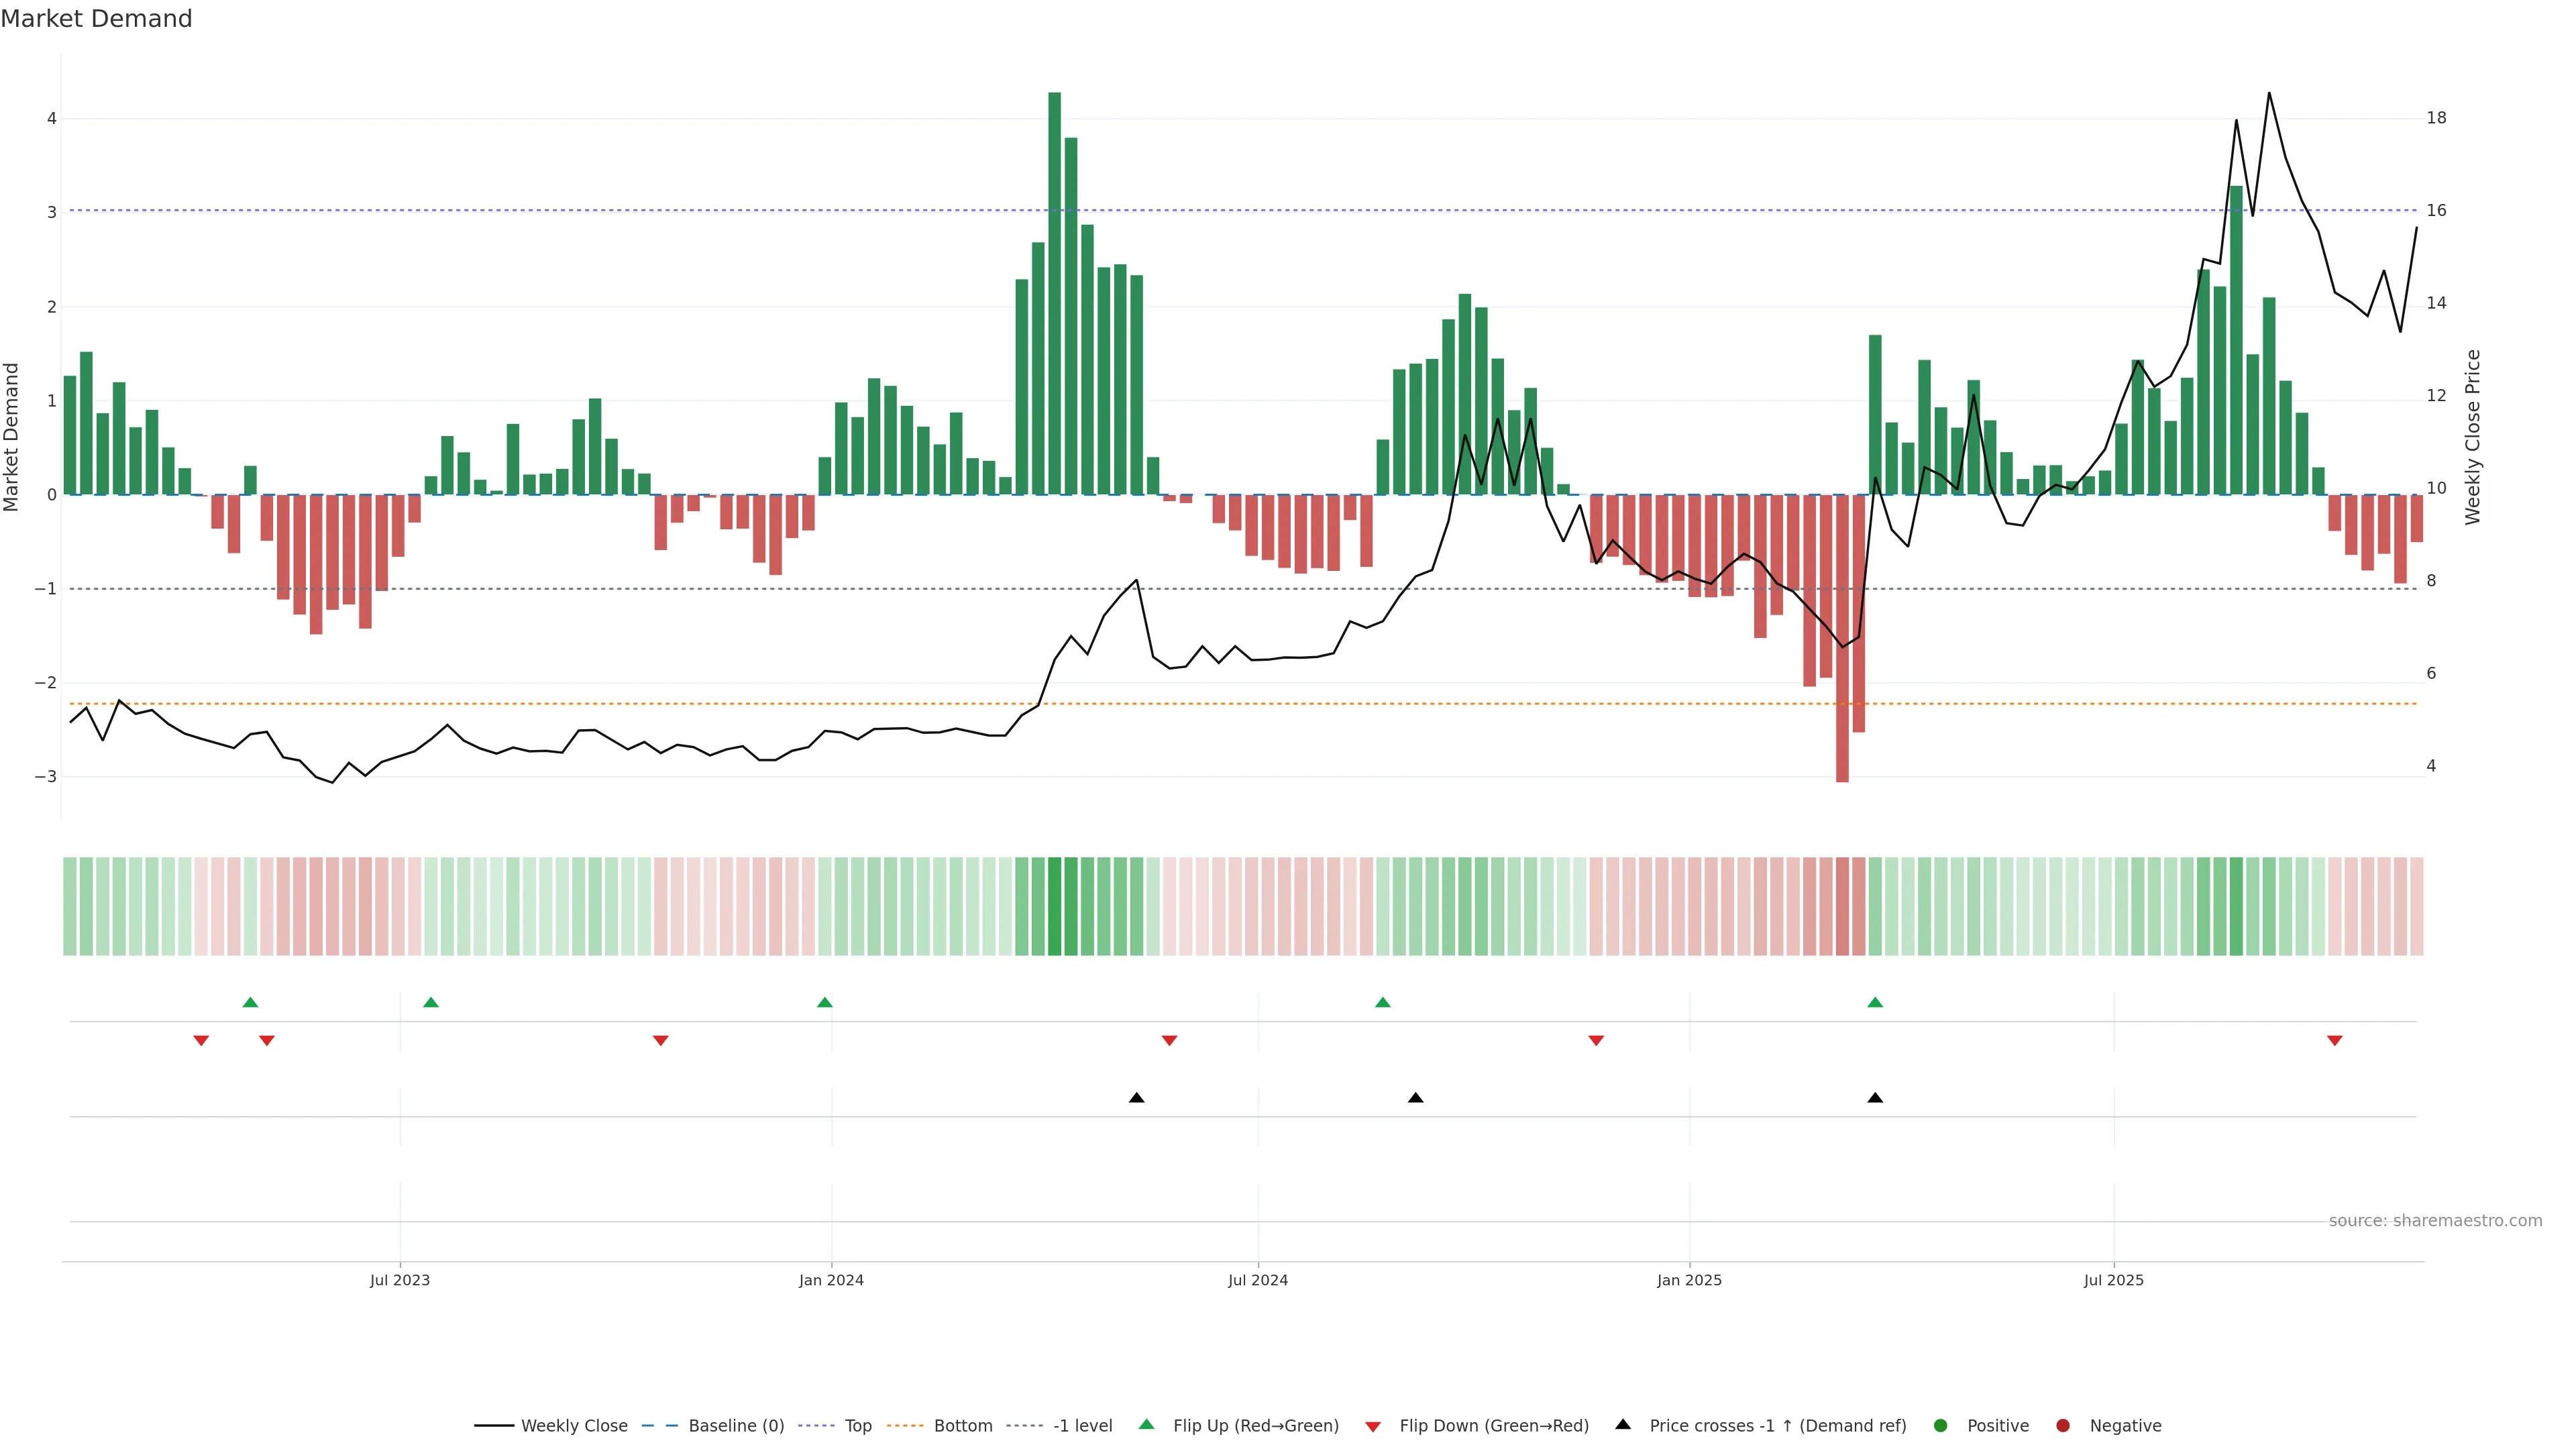
Task: Click black triangle Price crosses legend icon
Action: click(1623, 1424)
